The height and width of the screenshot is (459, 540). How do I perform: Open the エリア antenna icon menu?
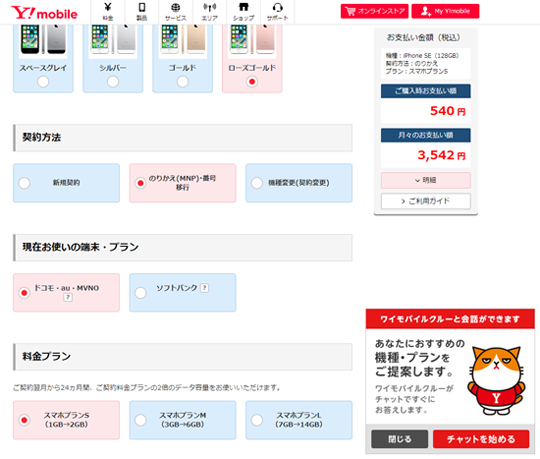click(x=209, y=12)
